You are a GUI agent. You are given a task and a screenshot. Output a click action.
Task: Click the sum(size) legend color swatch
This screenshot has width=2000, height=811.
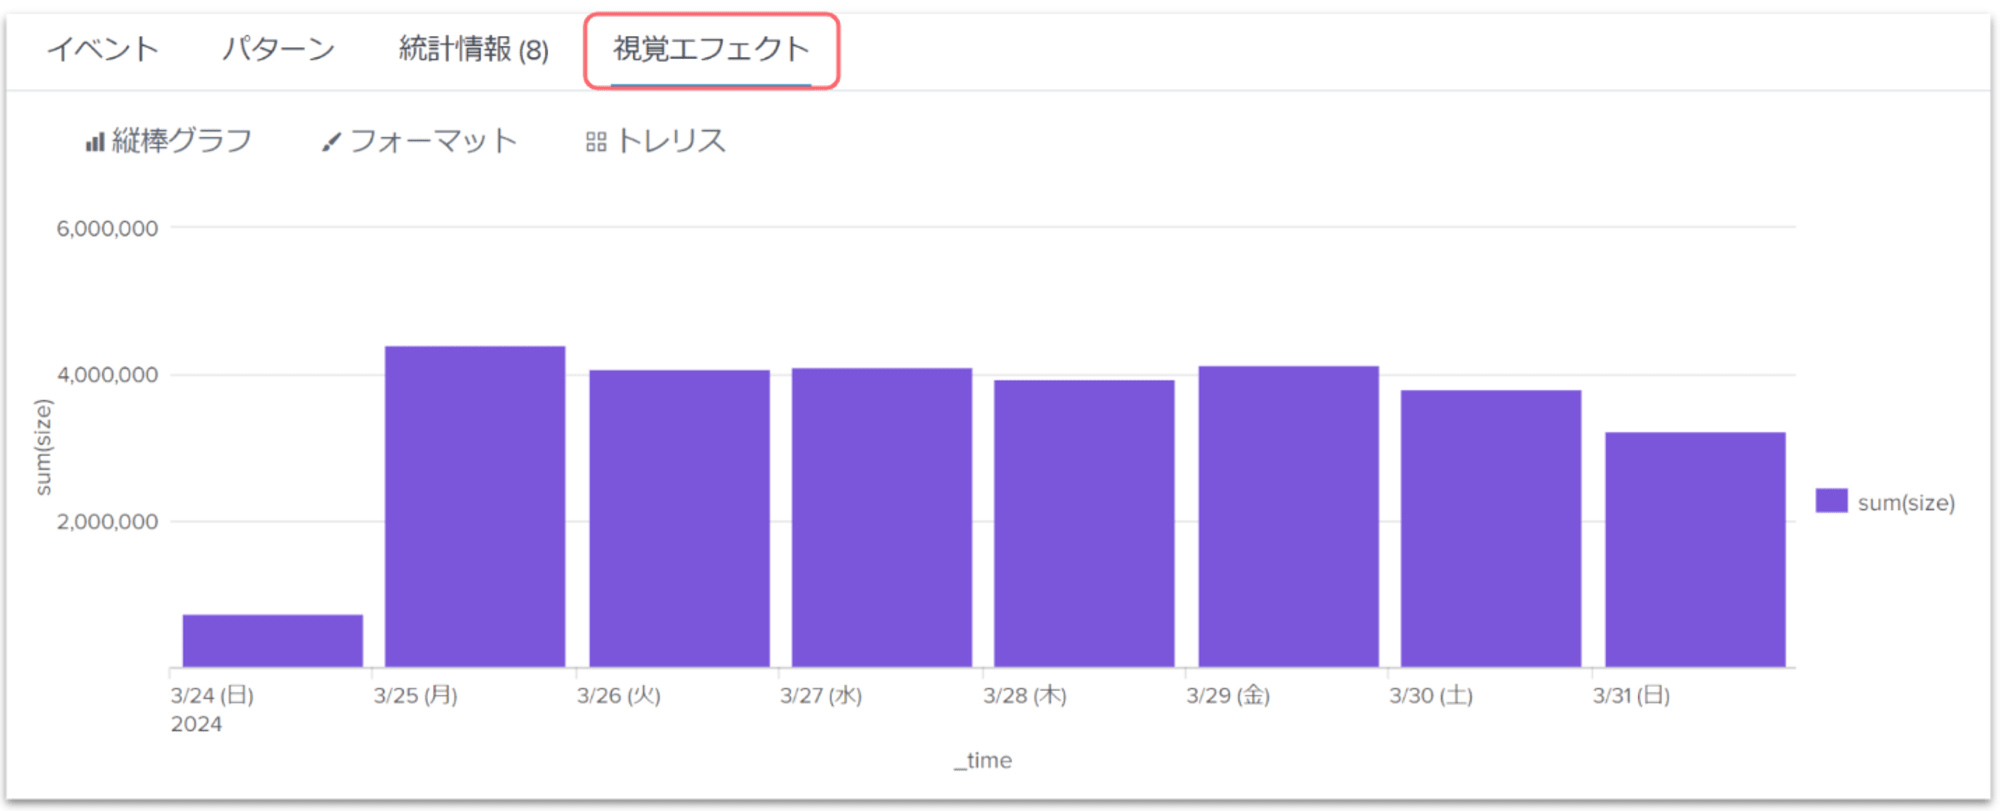1831,501
